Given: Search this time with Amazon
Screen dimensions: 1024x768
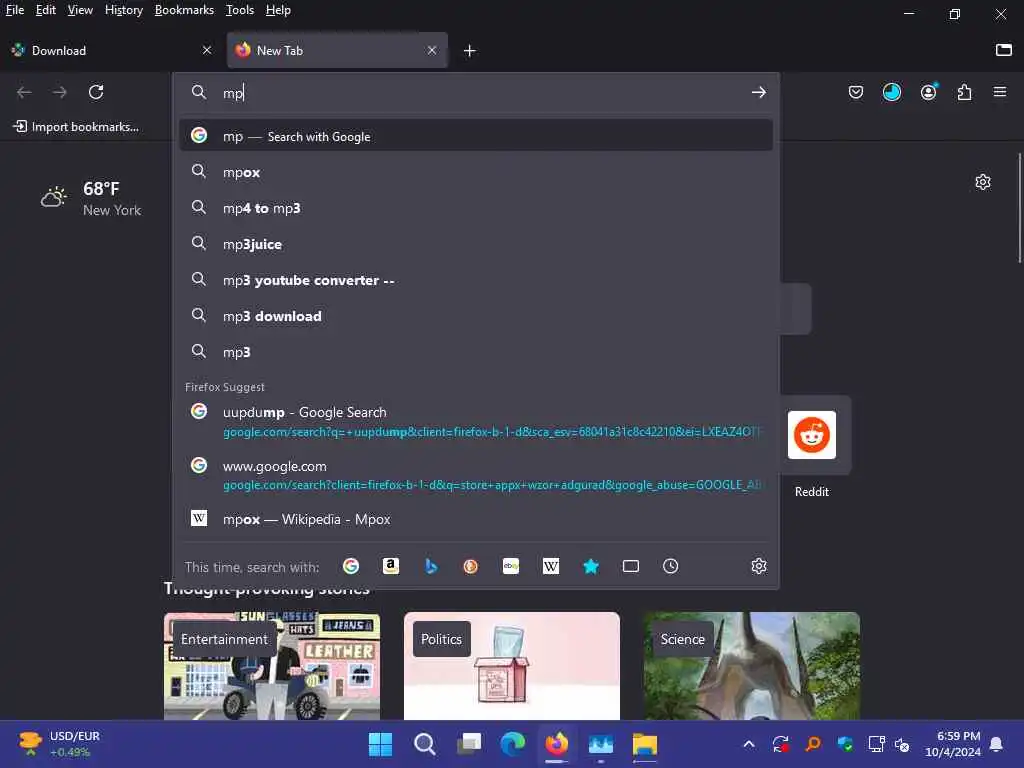Looking at the screenshot, I should point(391,566).
